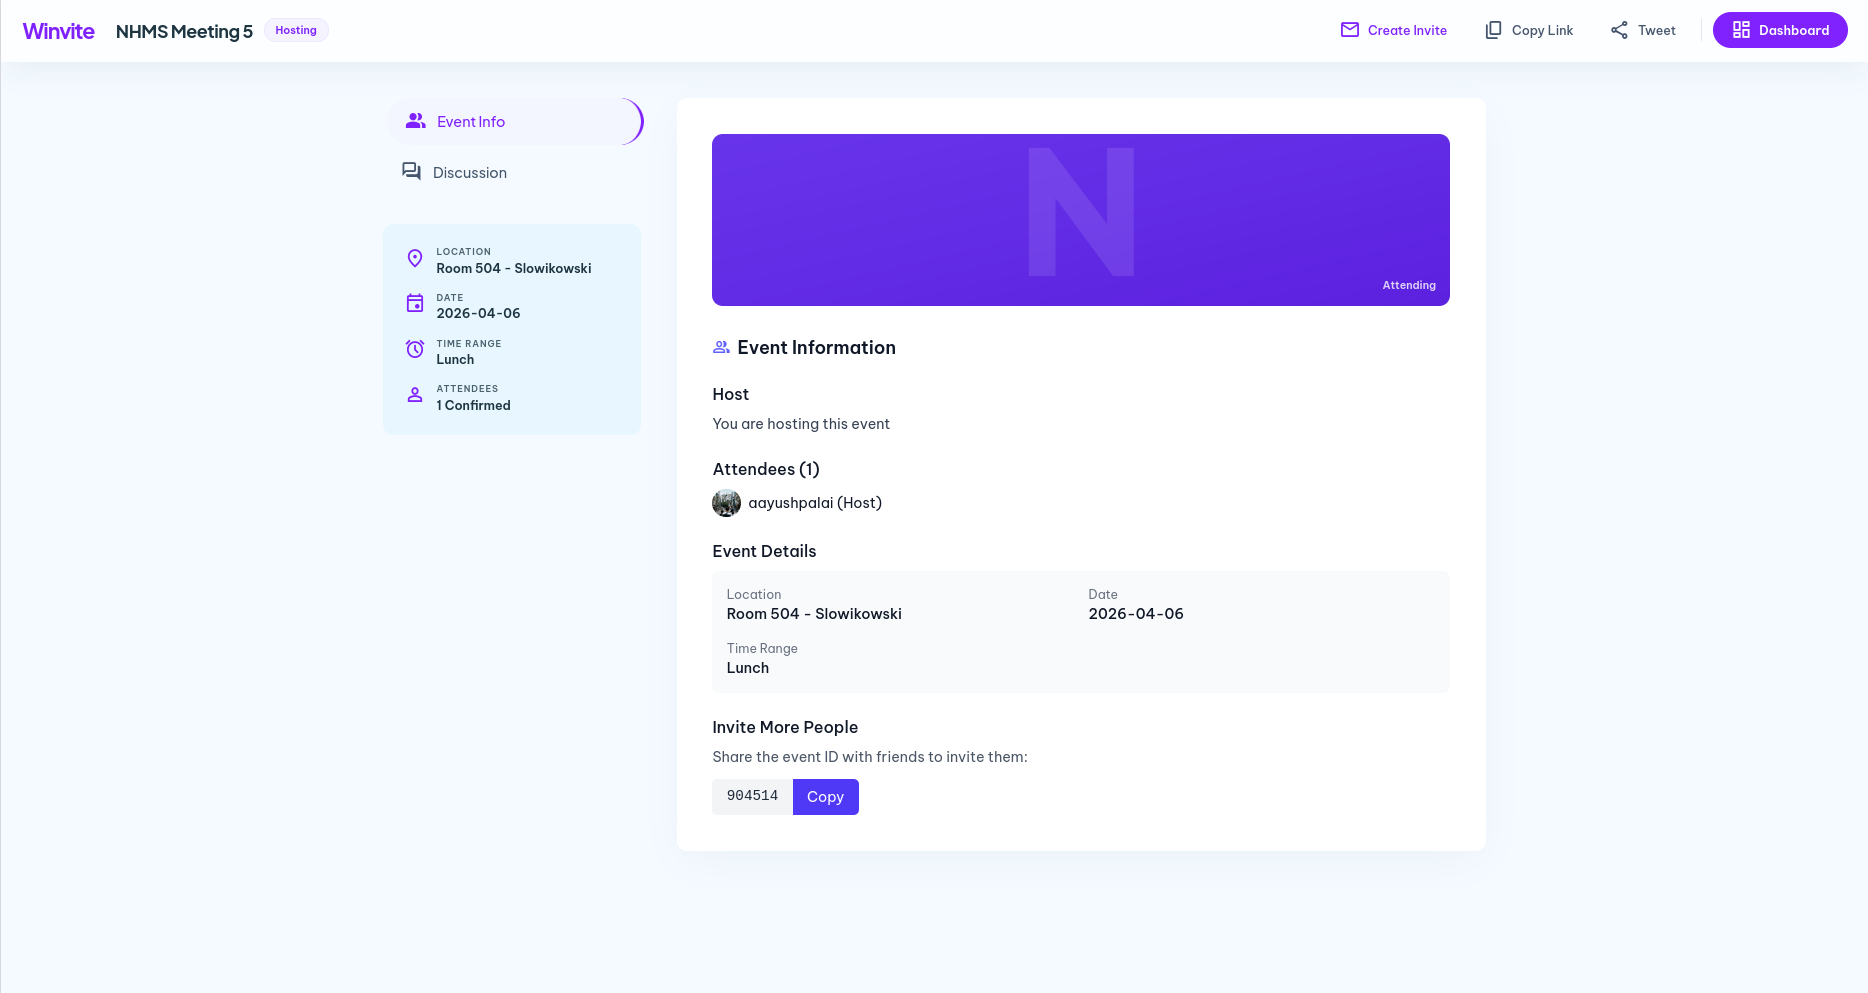Copy the event ID with Copy button
The height and width of the screenshot is (993, 1868).
pos(826,797)
